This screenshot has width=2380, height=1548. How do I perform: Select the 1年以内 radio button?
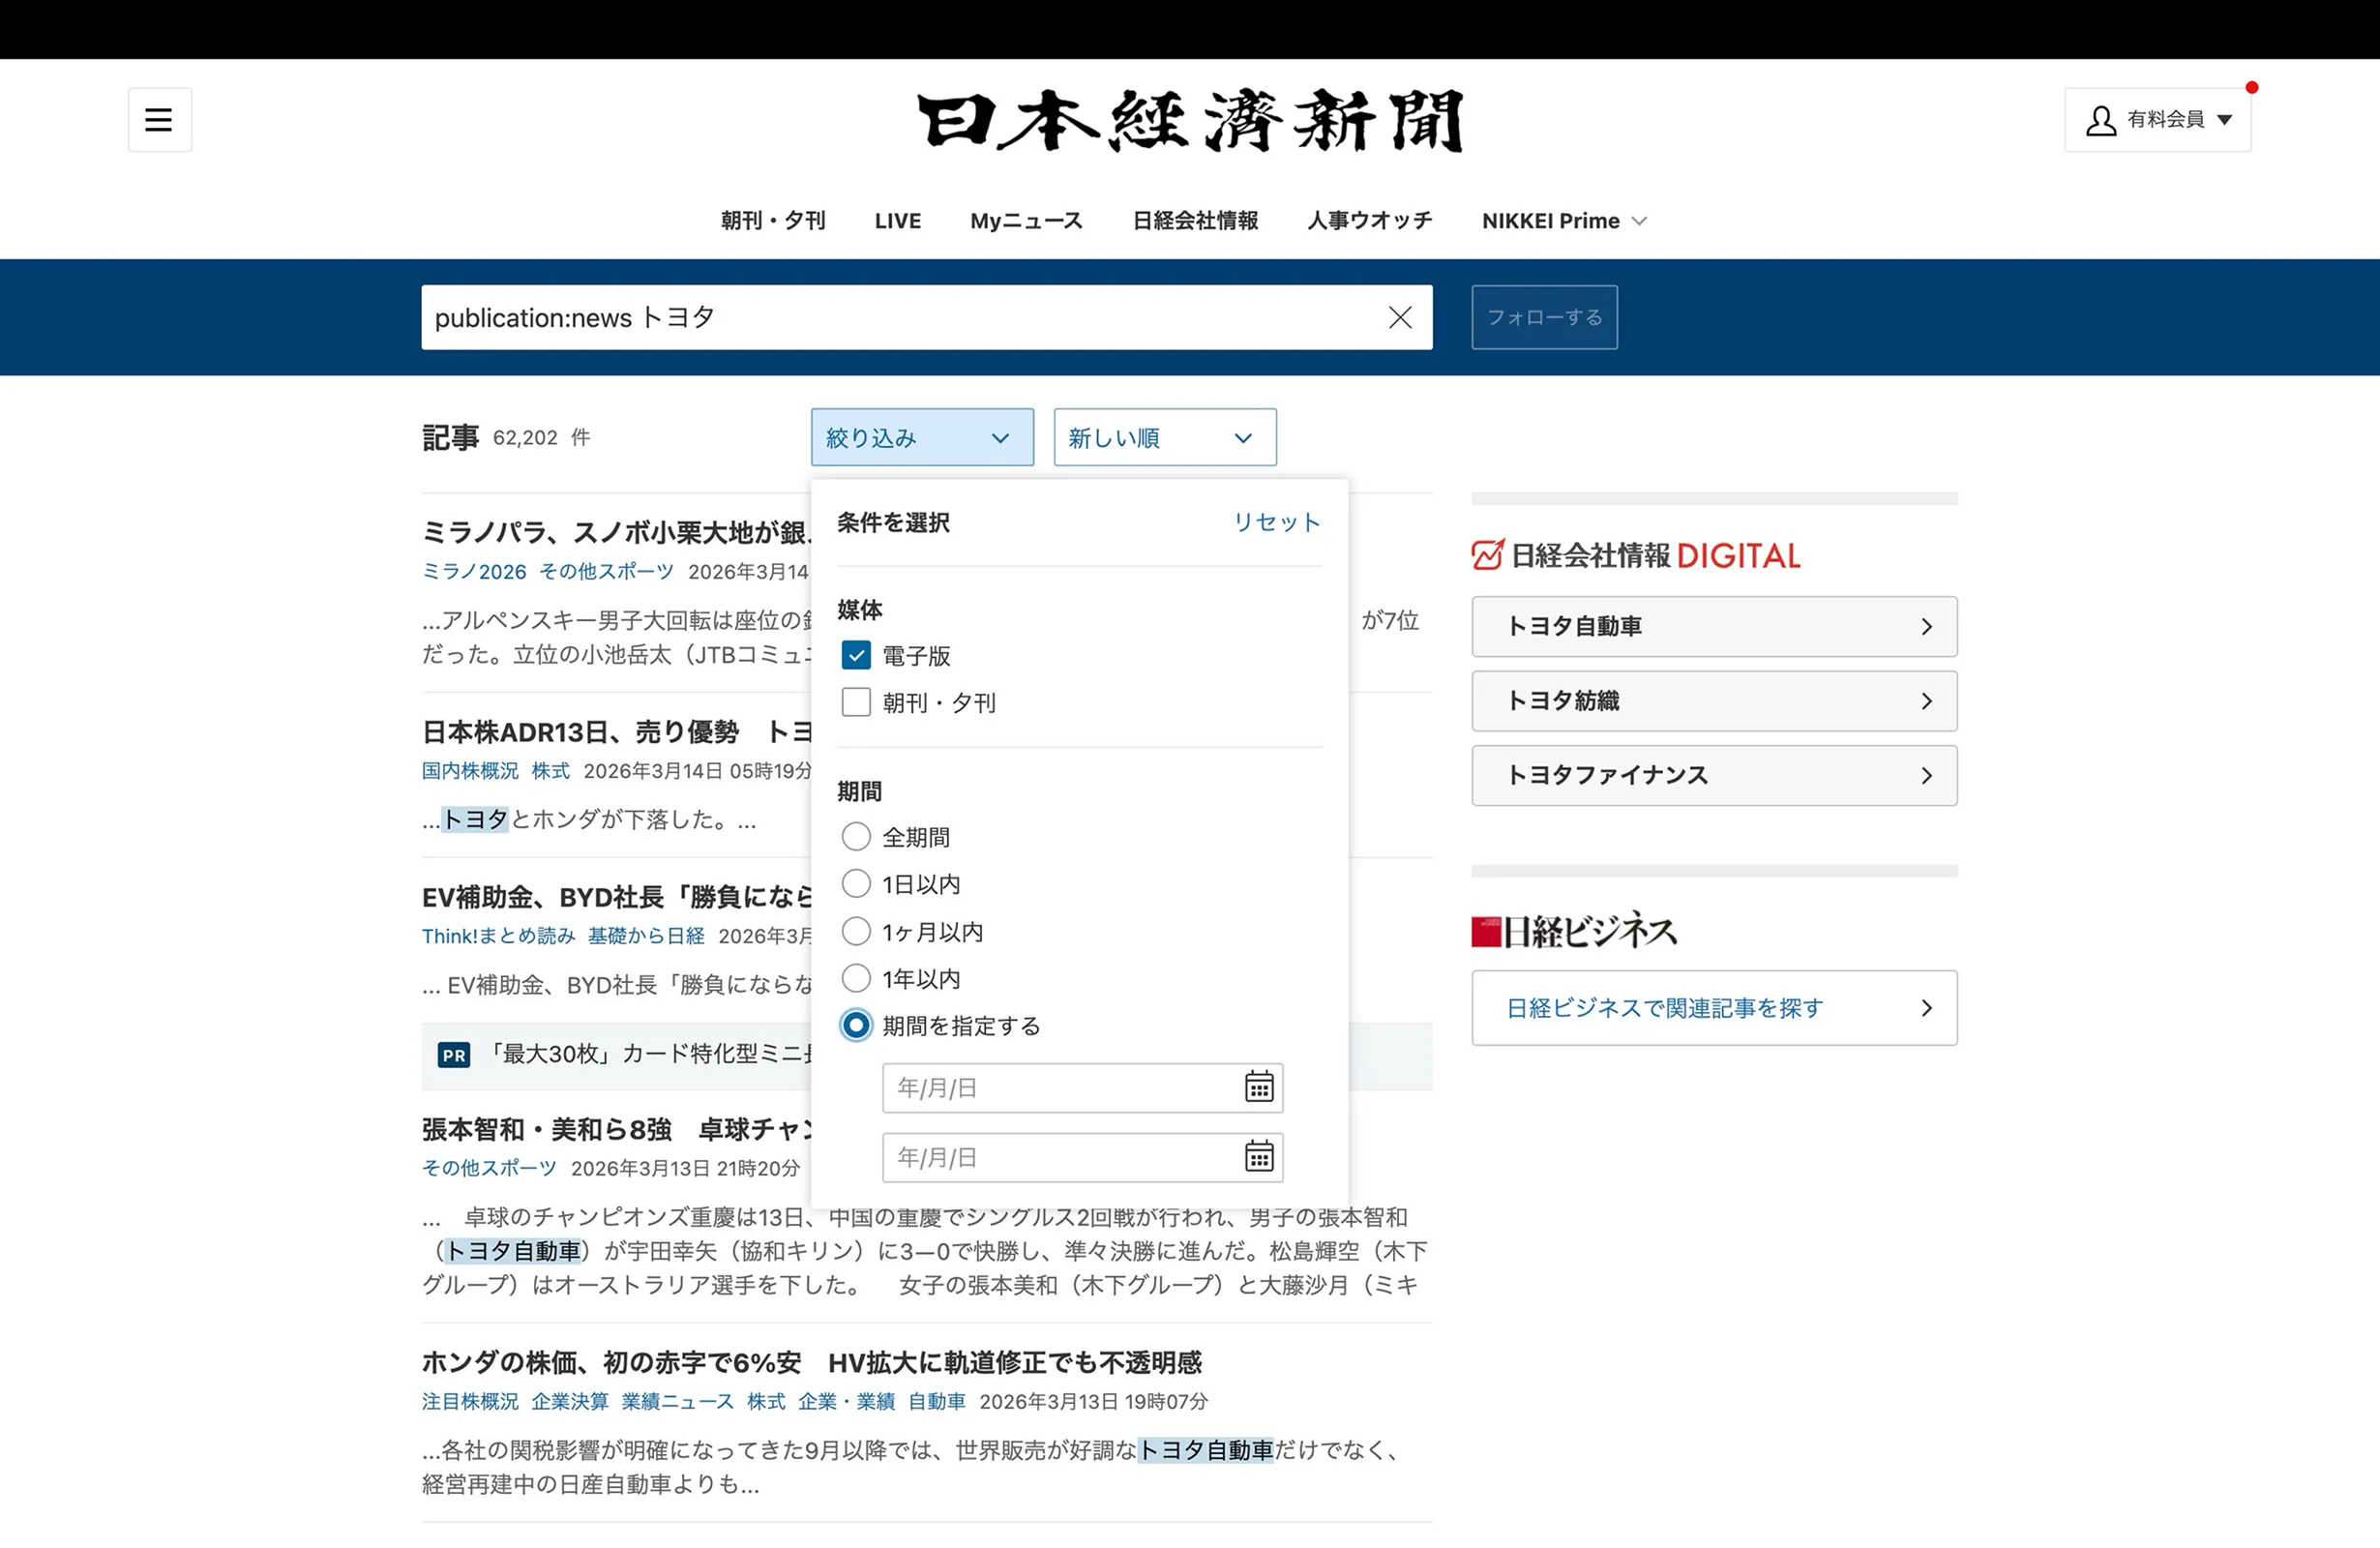point(856,979)
